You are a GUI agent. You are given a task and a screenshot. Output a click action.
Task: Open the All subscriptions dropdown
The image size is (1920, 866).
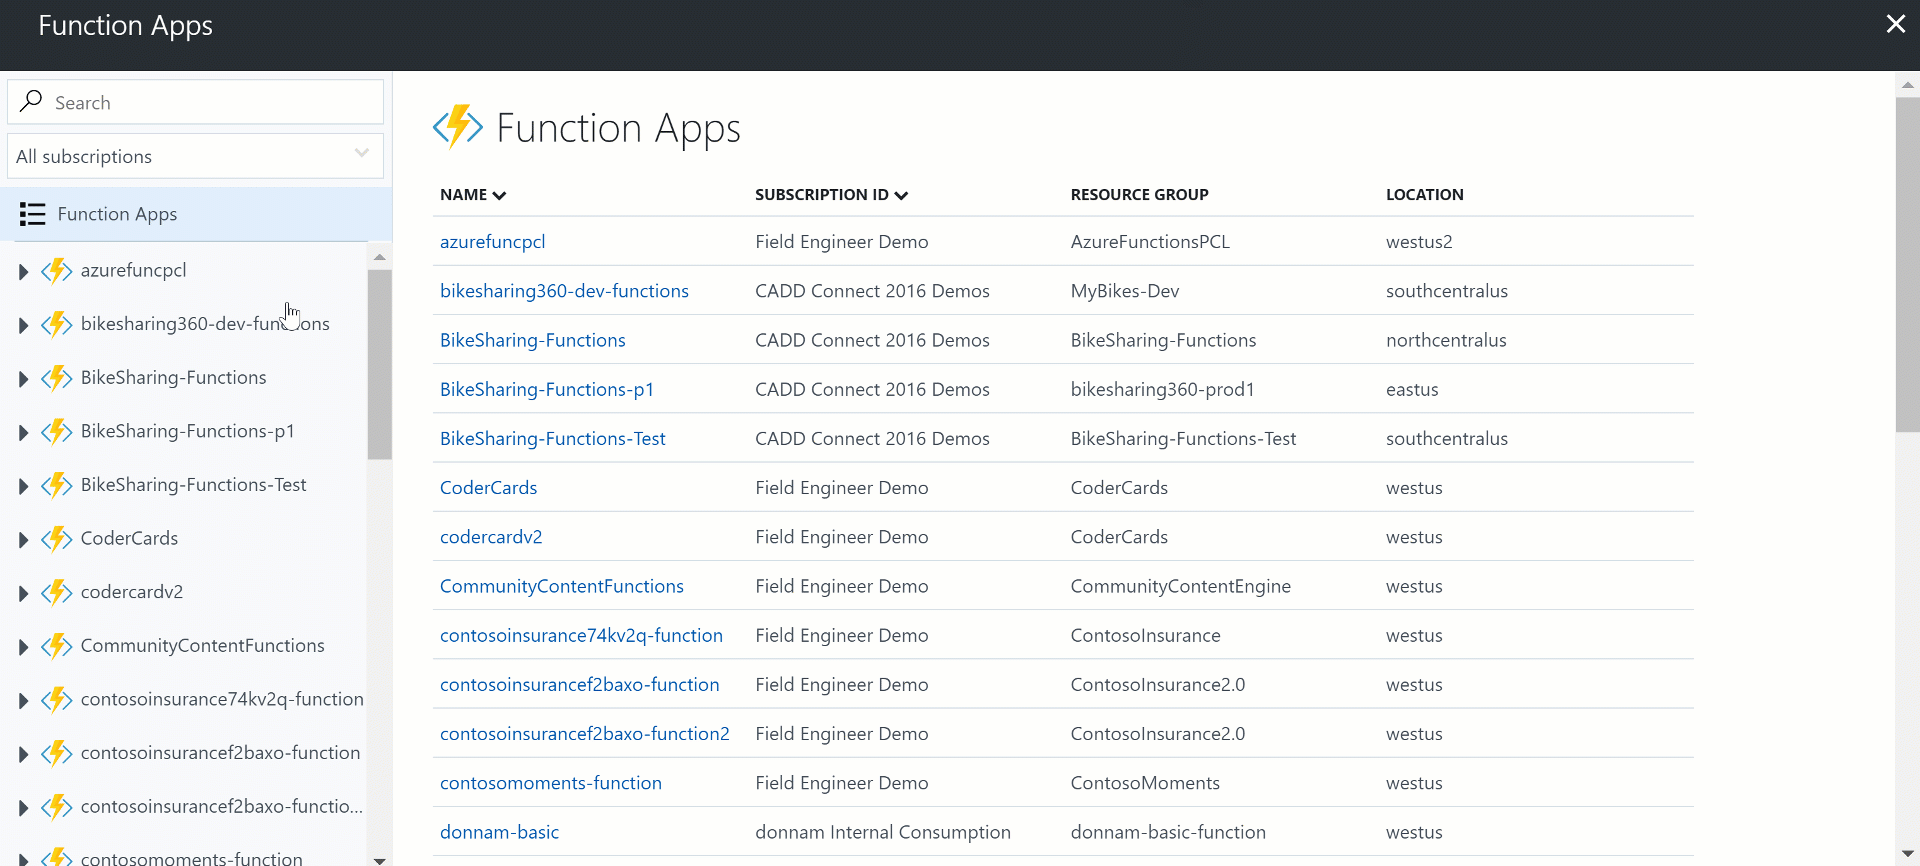[x=195, y=156]
